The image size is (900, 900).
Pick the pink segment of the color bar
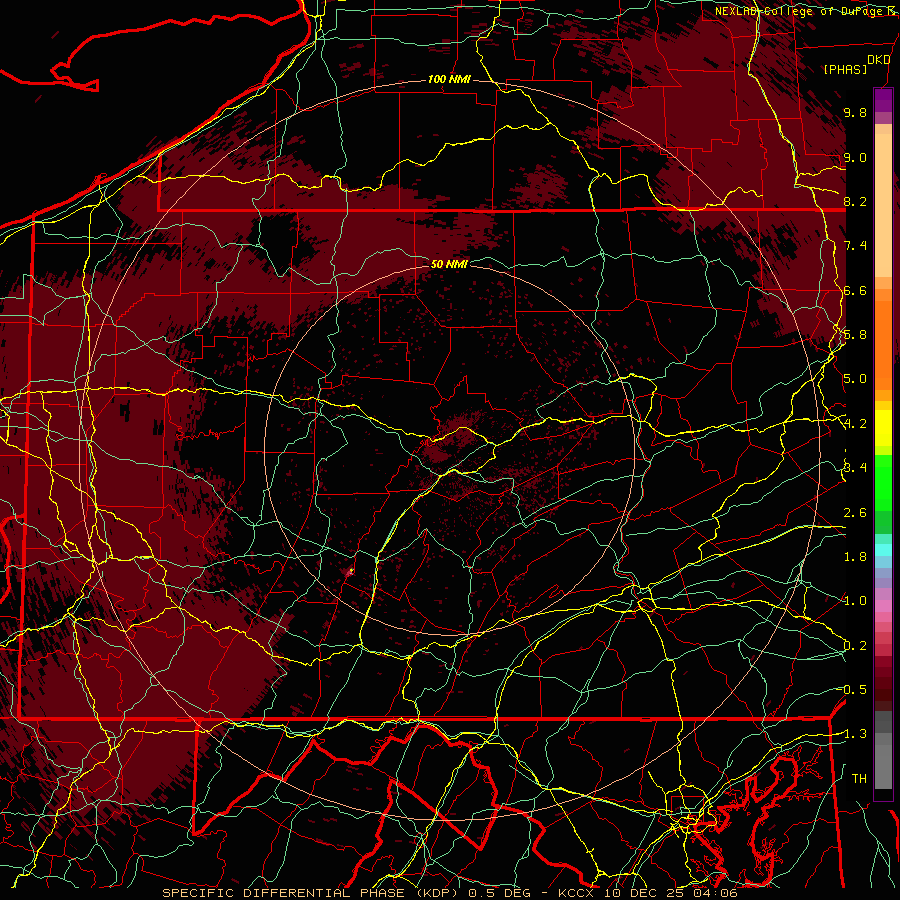pos(883,605)
